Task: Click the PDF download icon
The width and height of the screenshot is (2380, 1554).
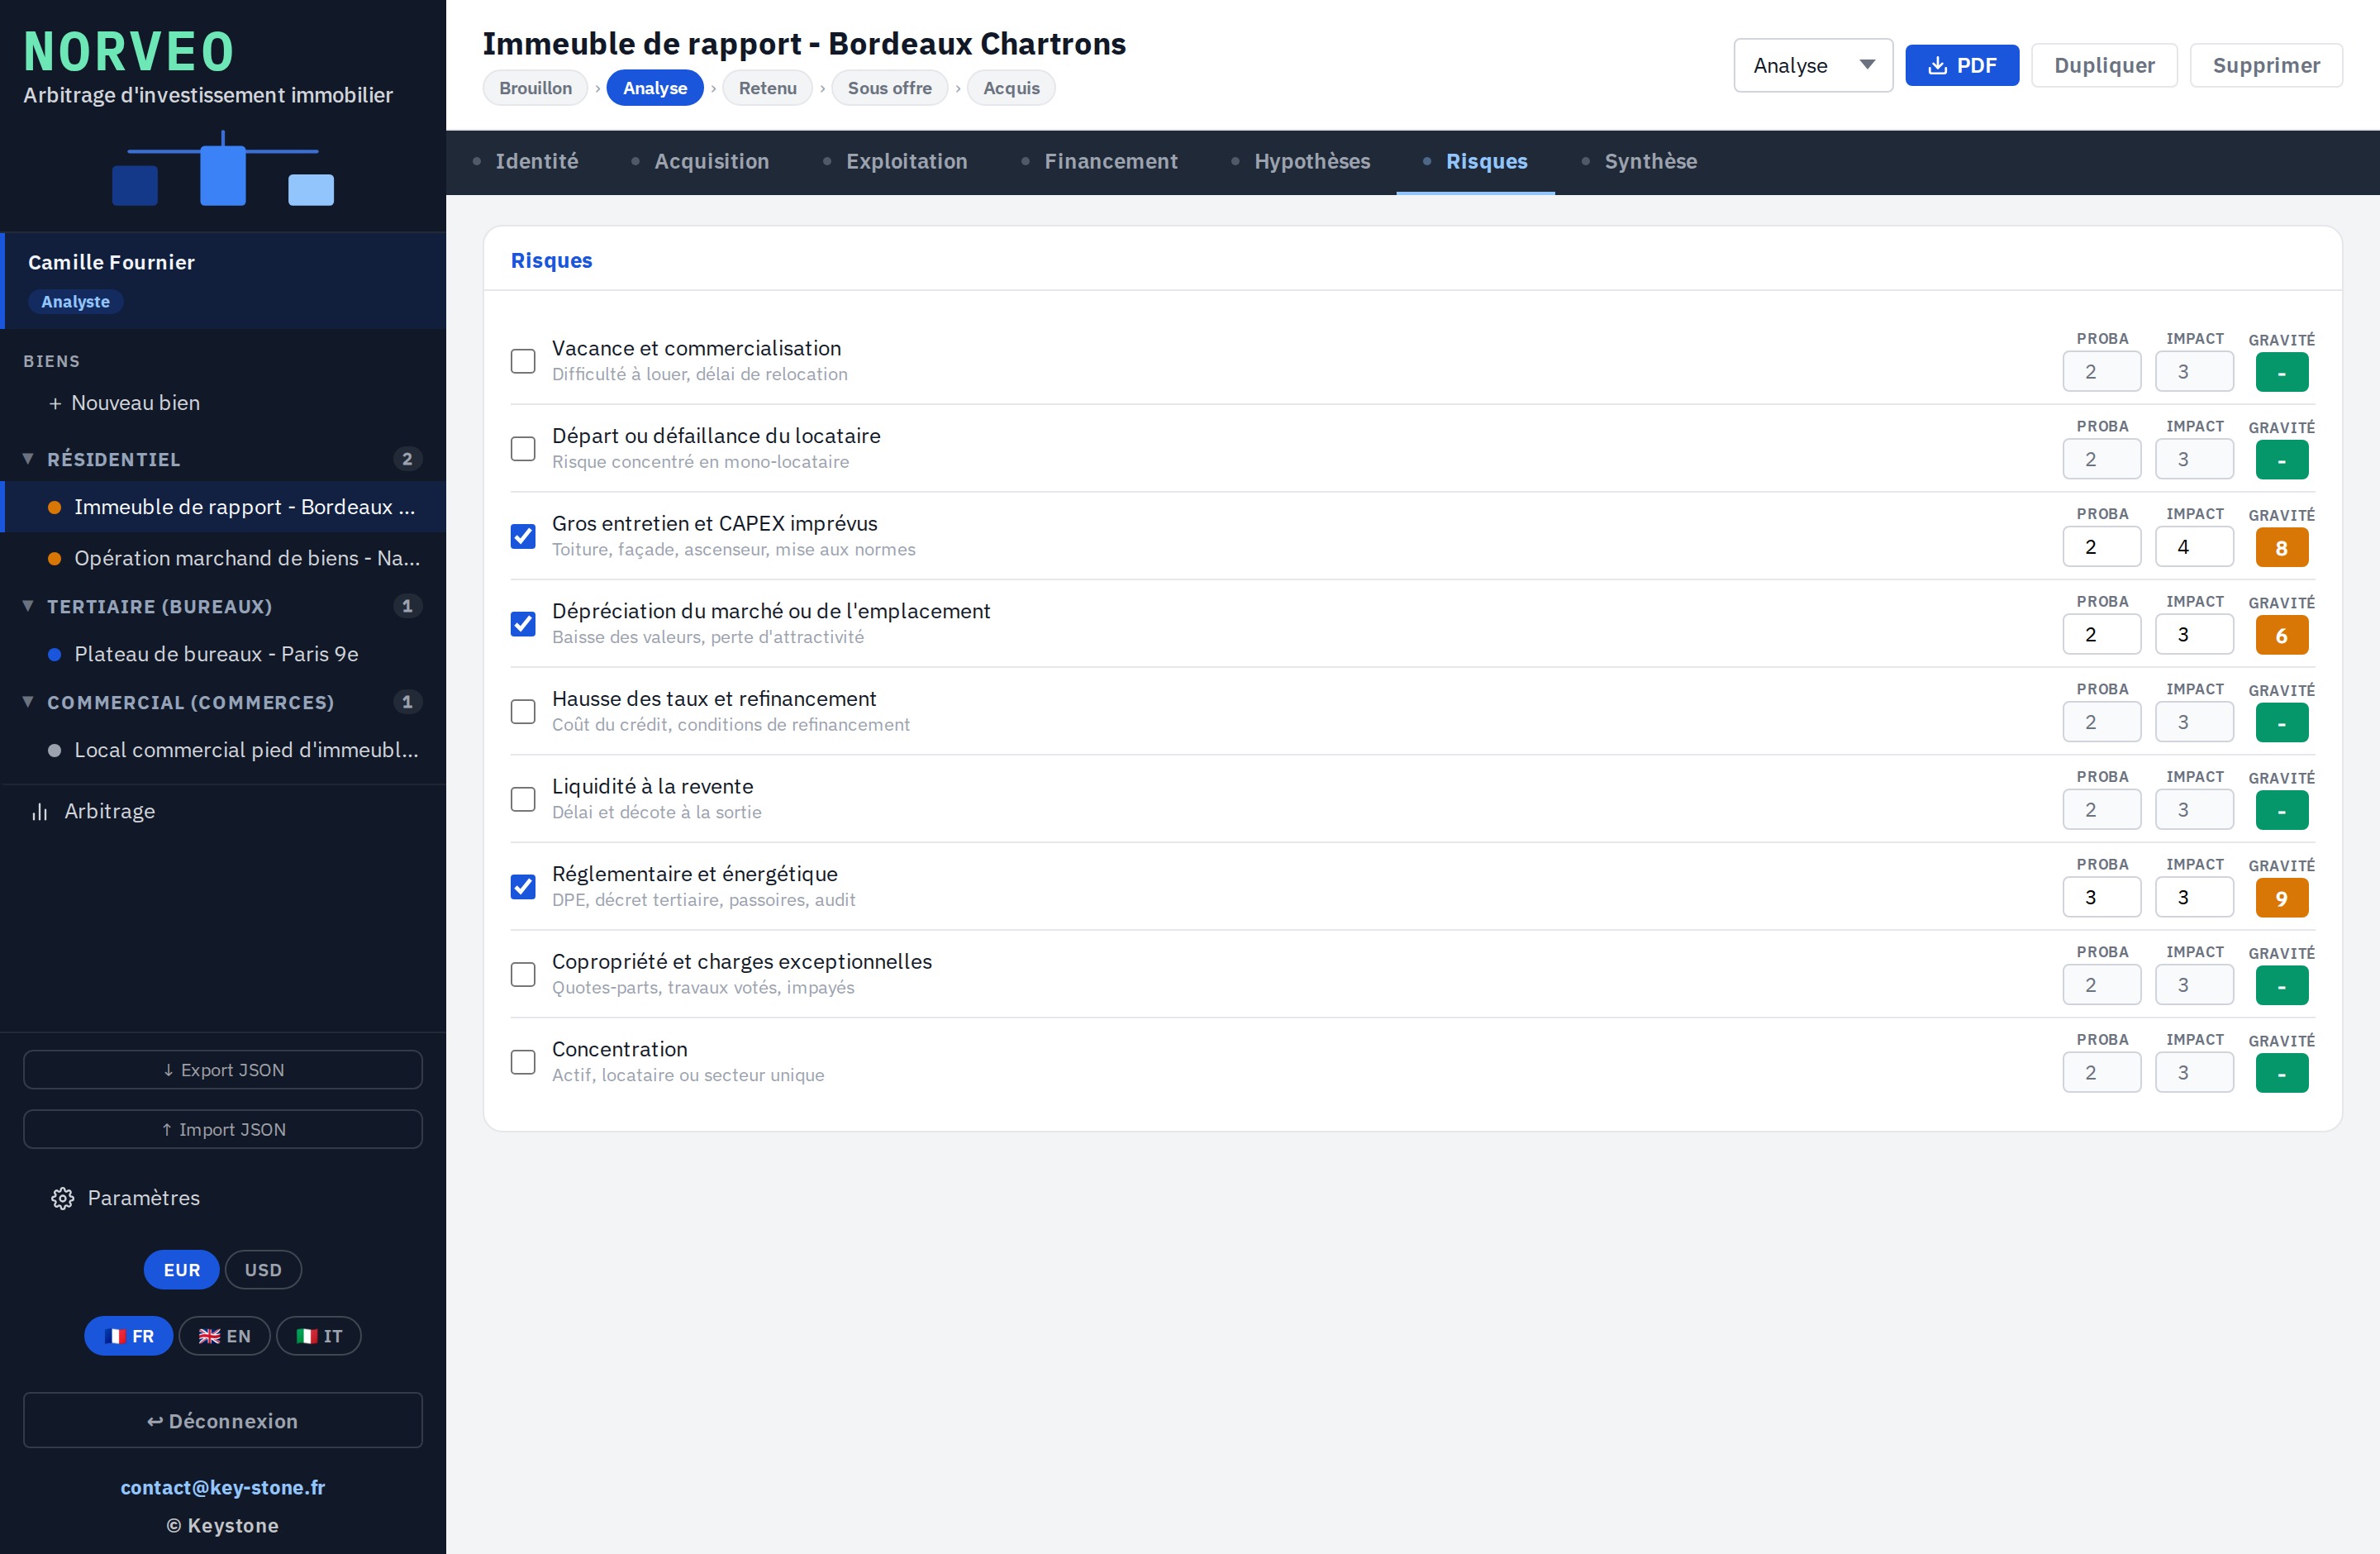Action: click(1936, 65)
